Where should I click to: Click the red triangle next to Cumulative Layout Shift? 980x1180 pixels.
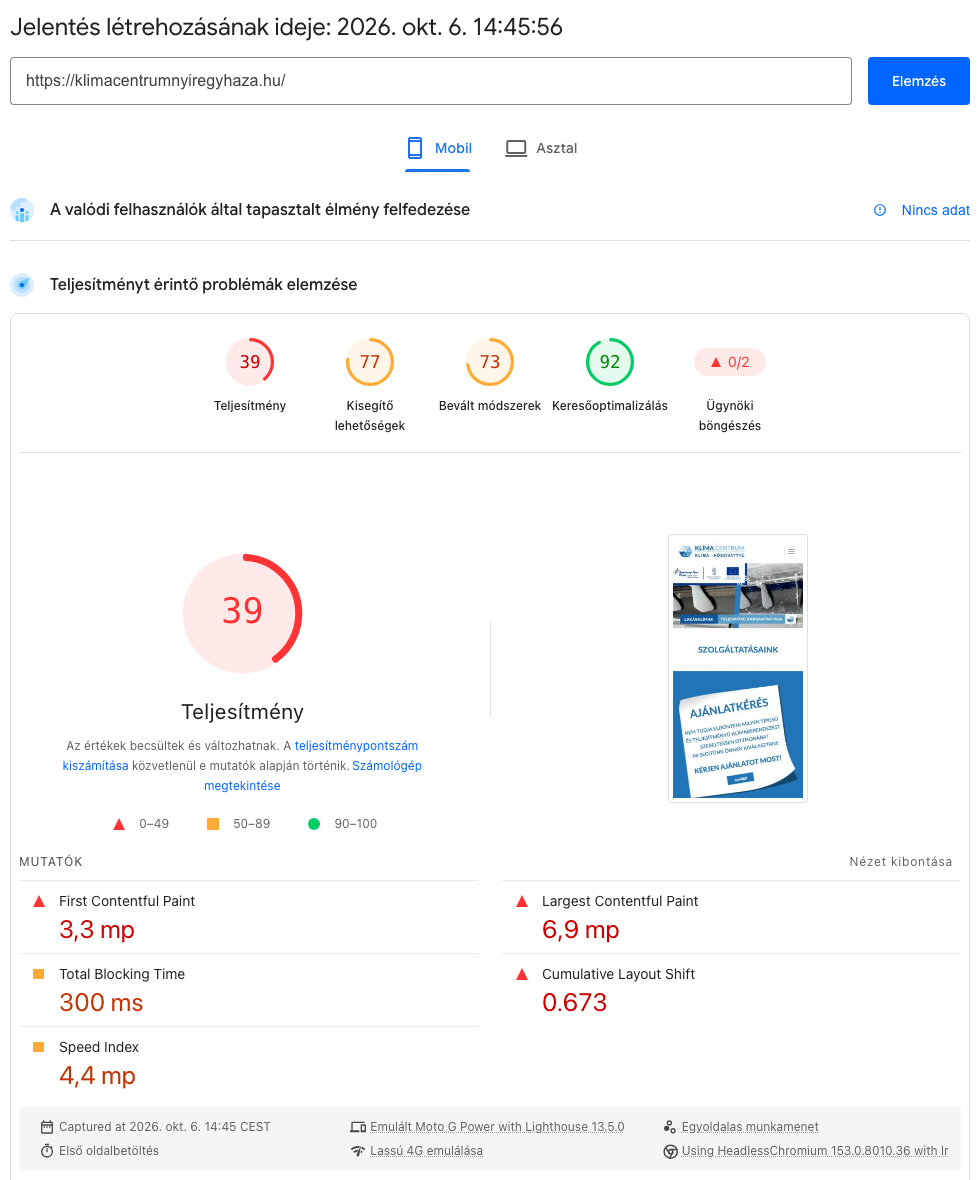(522, 975)
